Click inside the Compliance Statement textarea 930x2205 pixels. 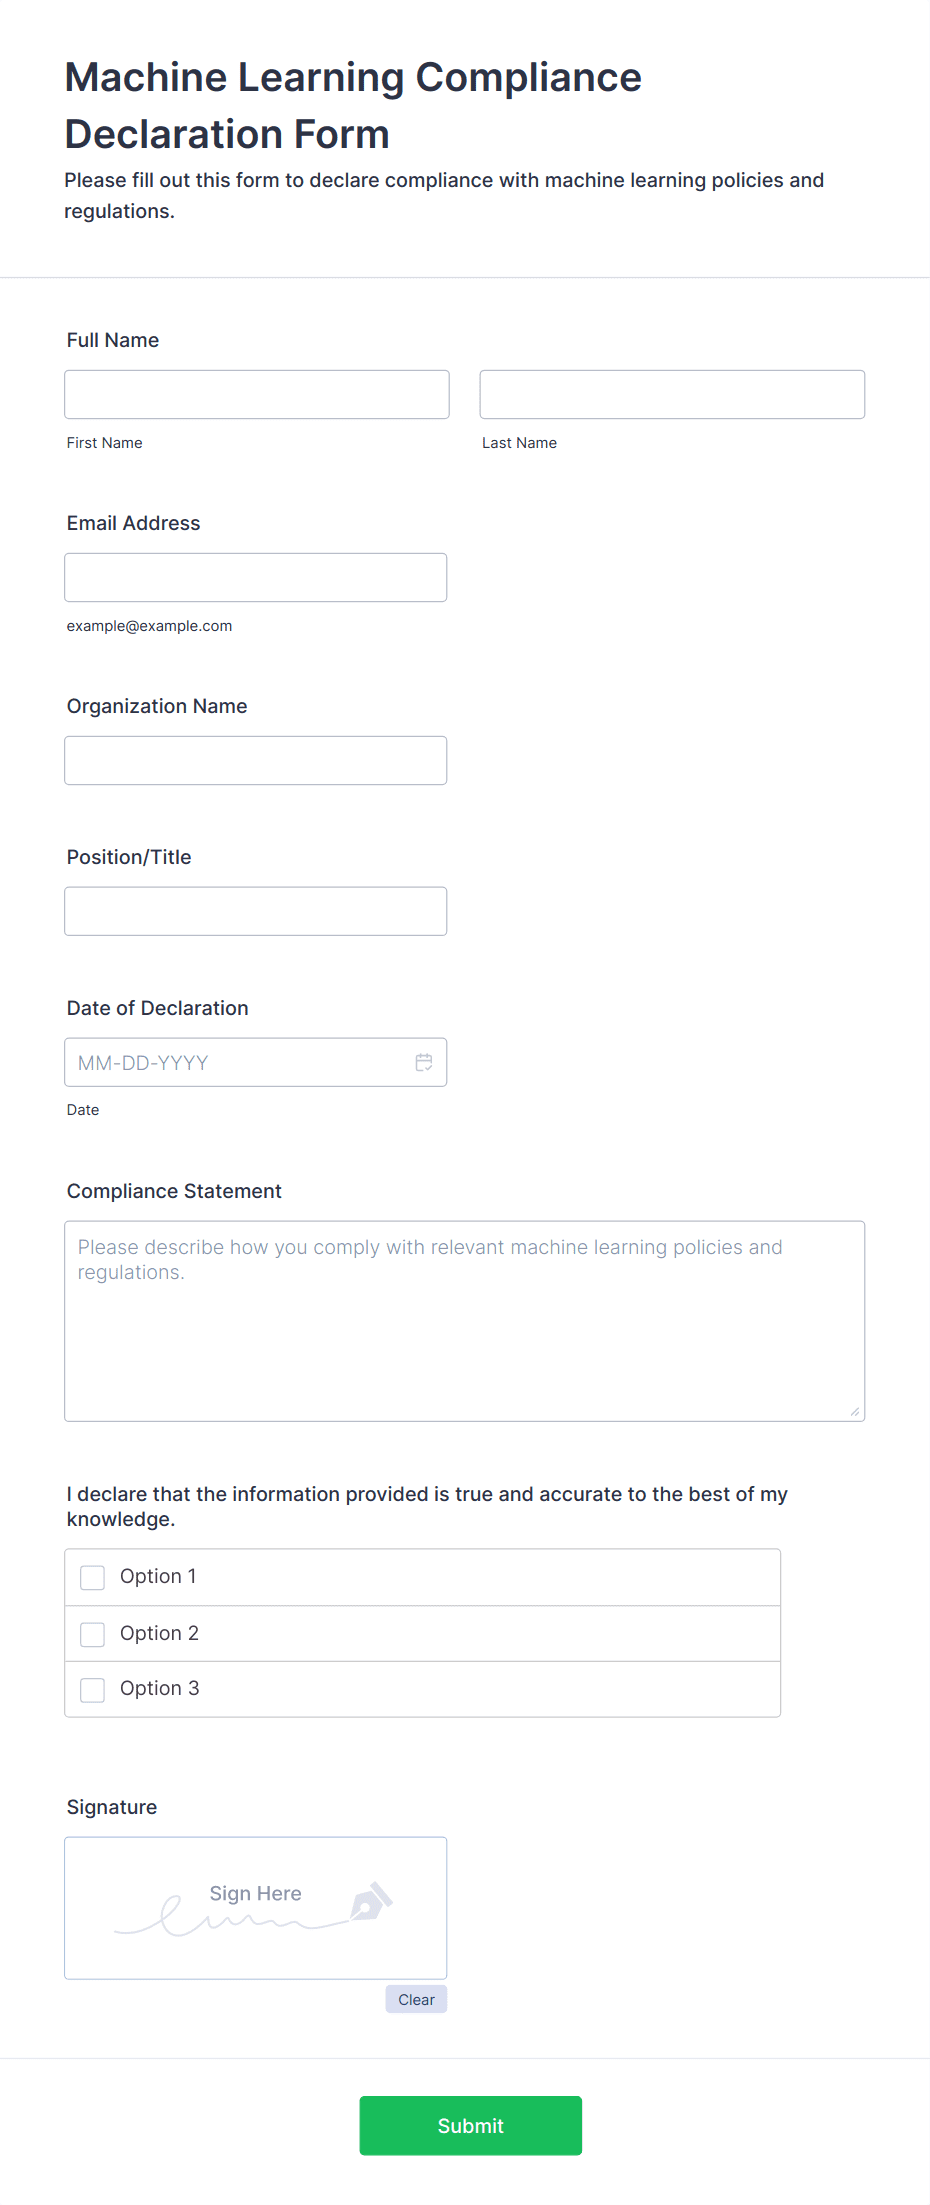click(x=465, y=1321)
